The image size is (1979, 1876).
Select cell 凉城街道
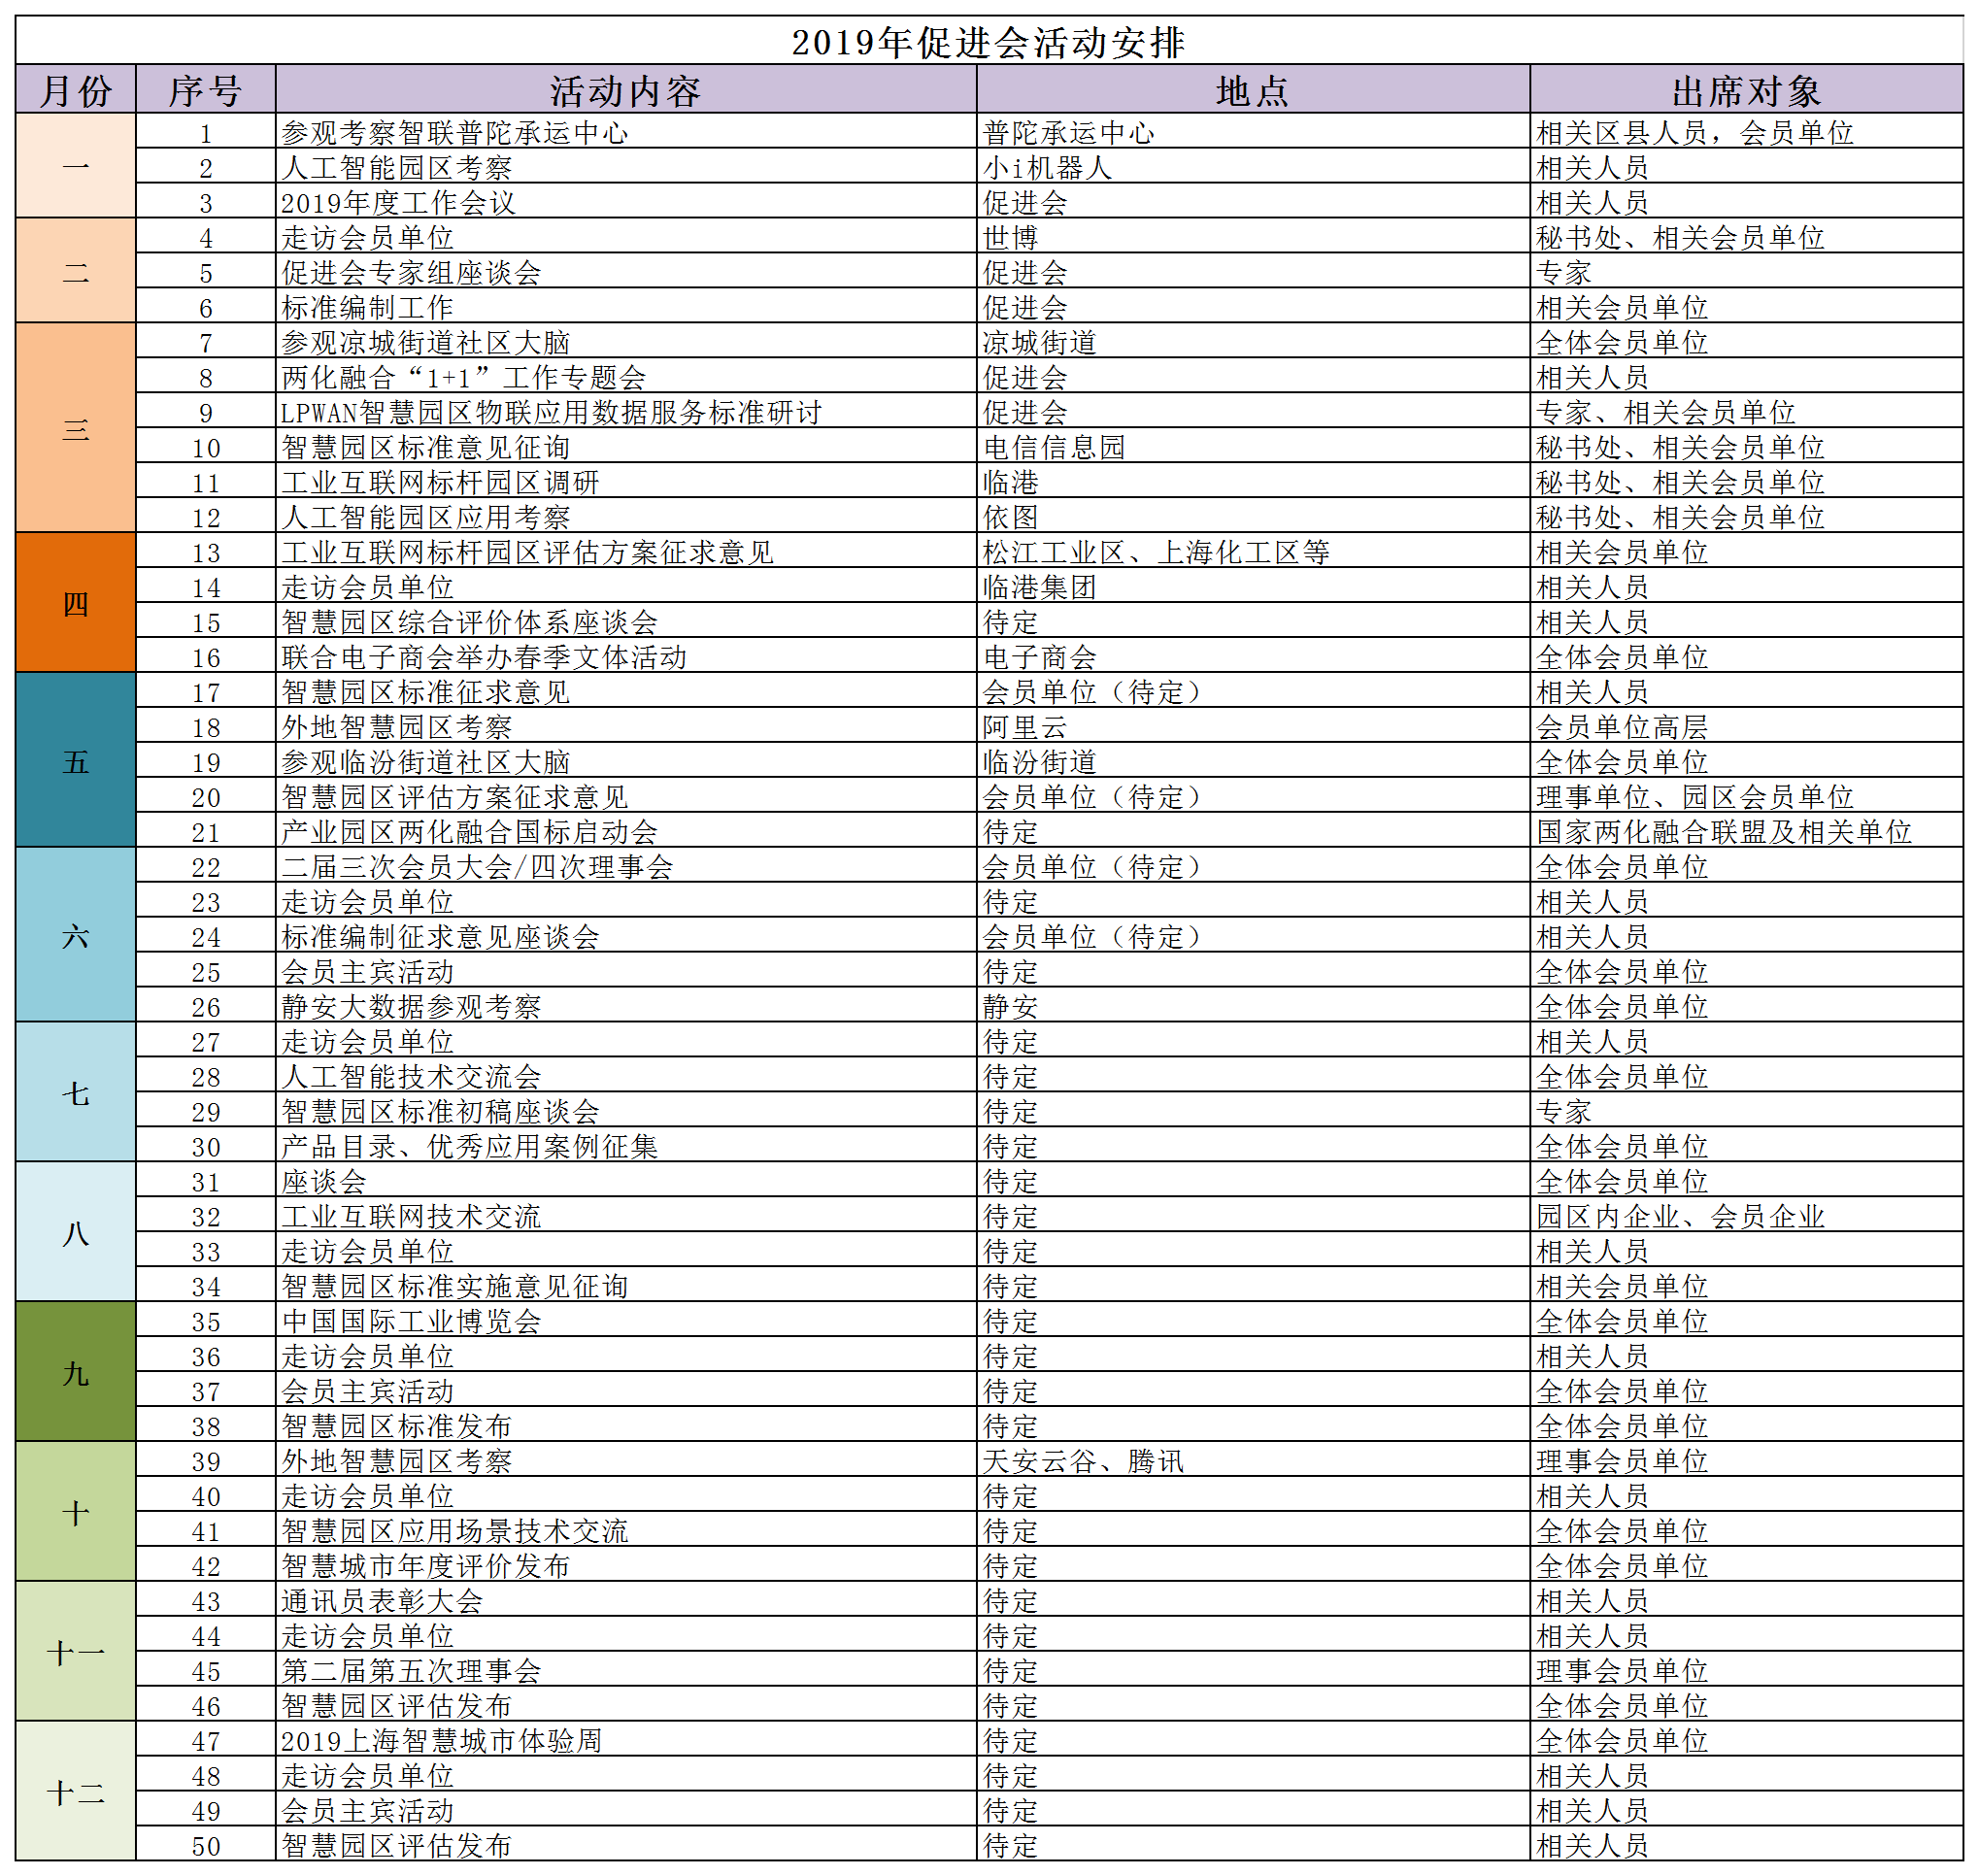tap(1253, 341)
